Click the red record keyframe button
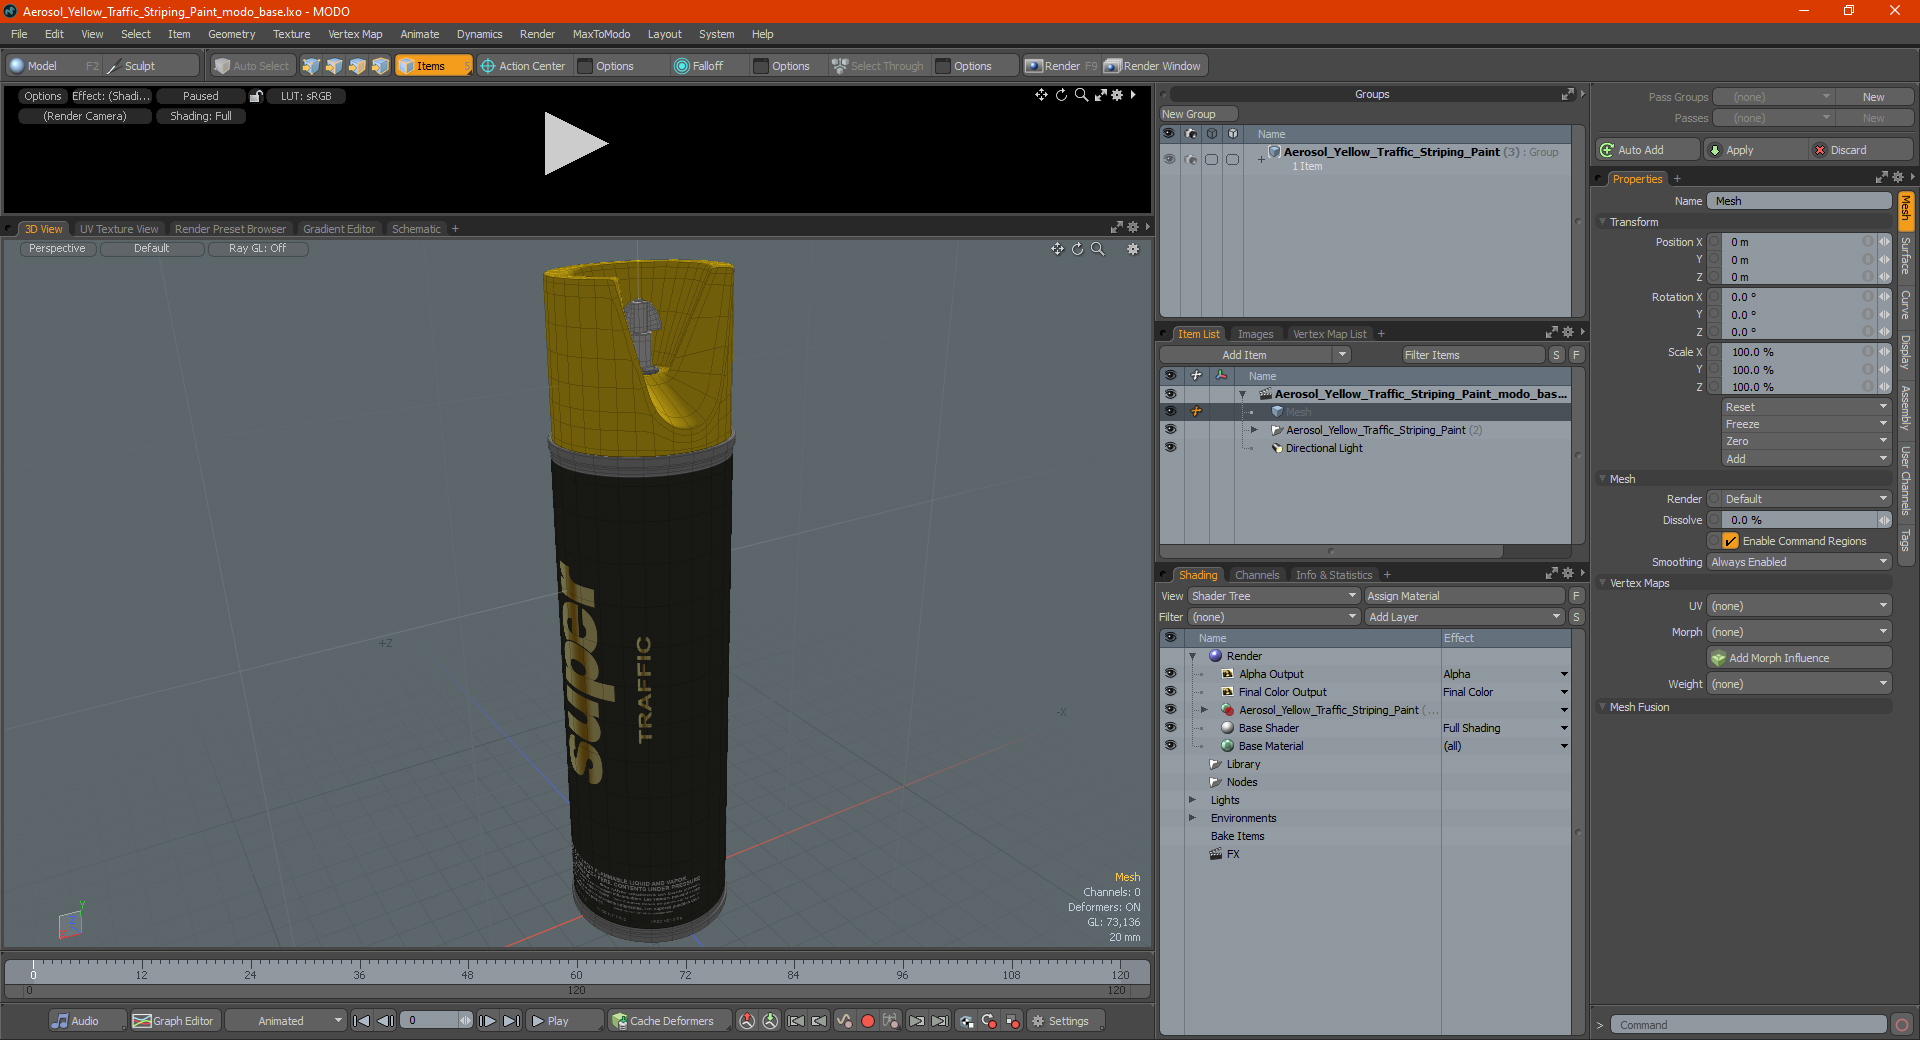This screenshot has height=1040, width=1920. click(868, 1021)
